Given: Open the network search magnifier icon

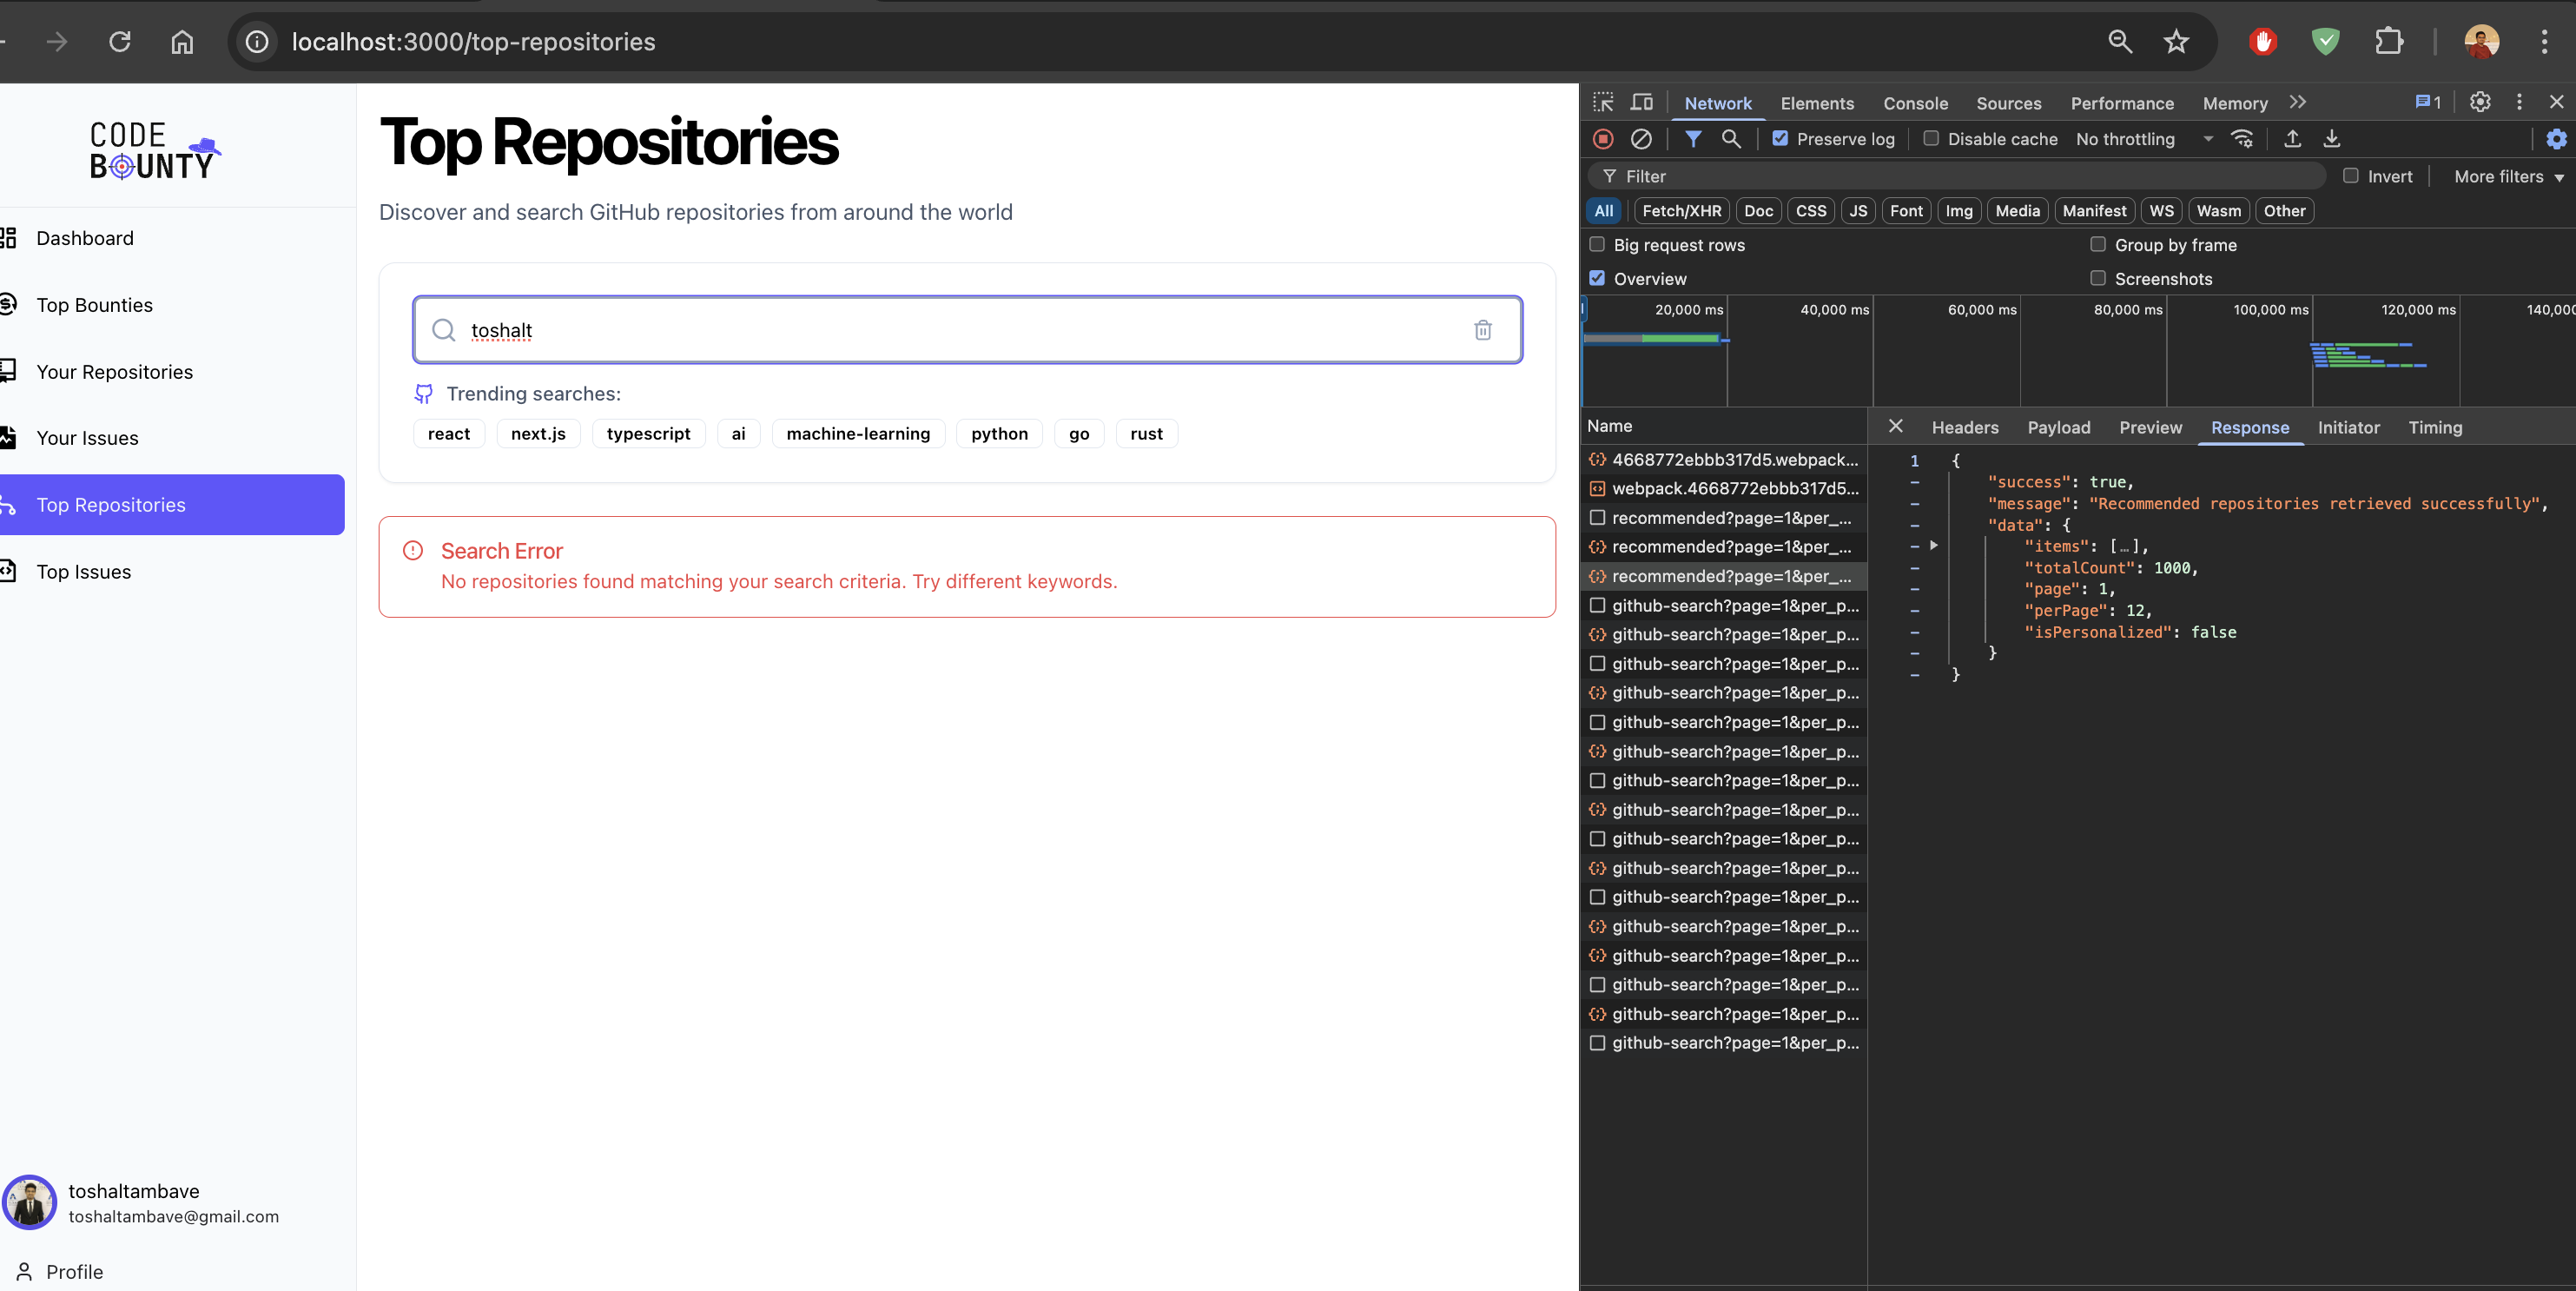Looking at the screenshot, I should click(1731, 139).
